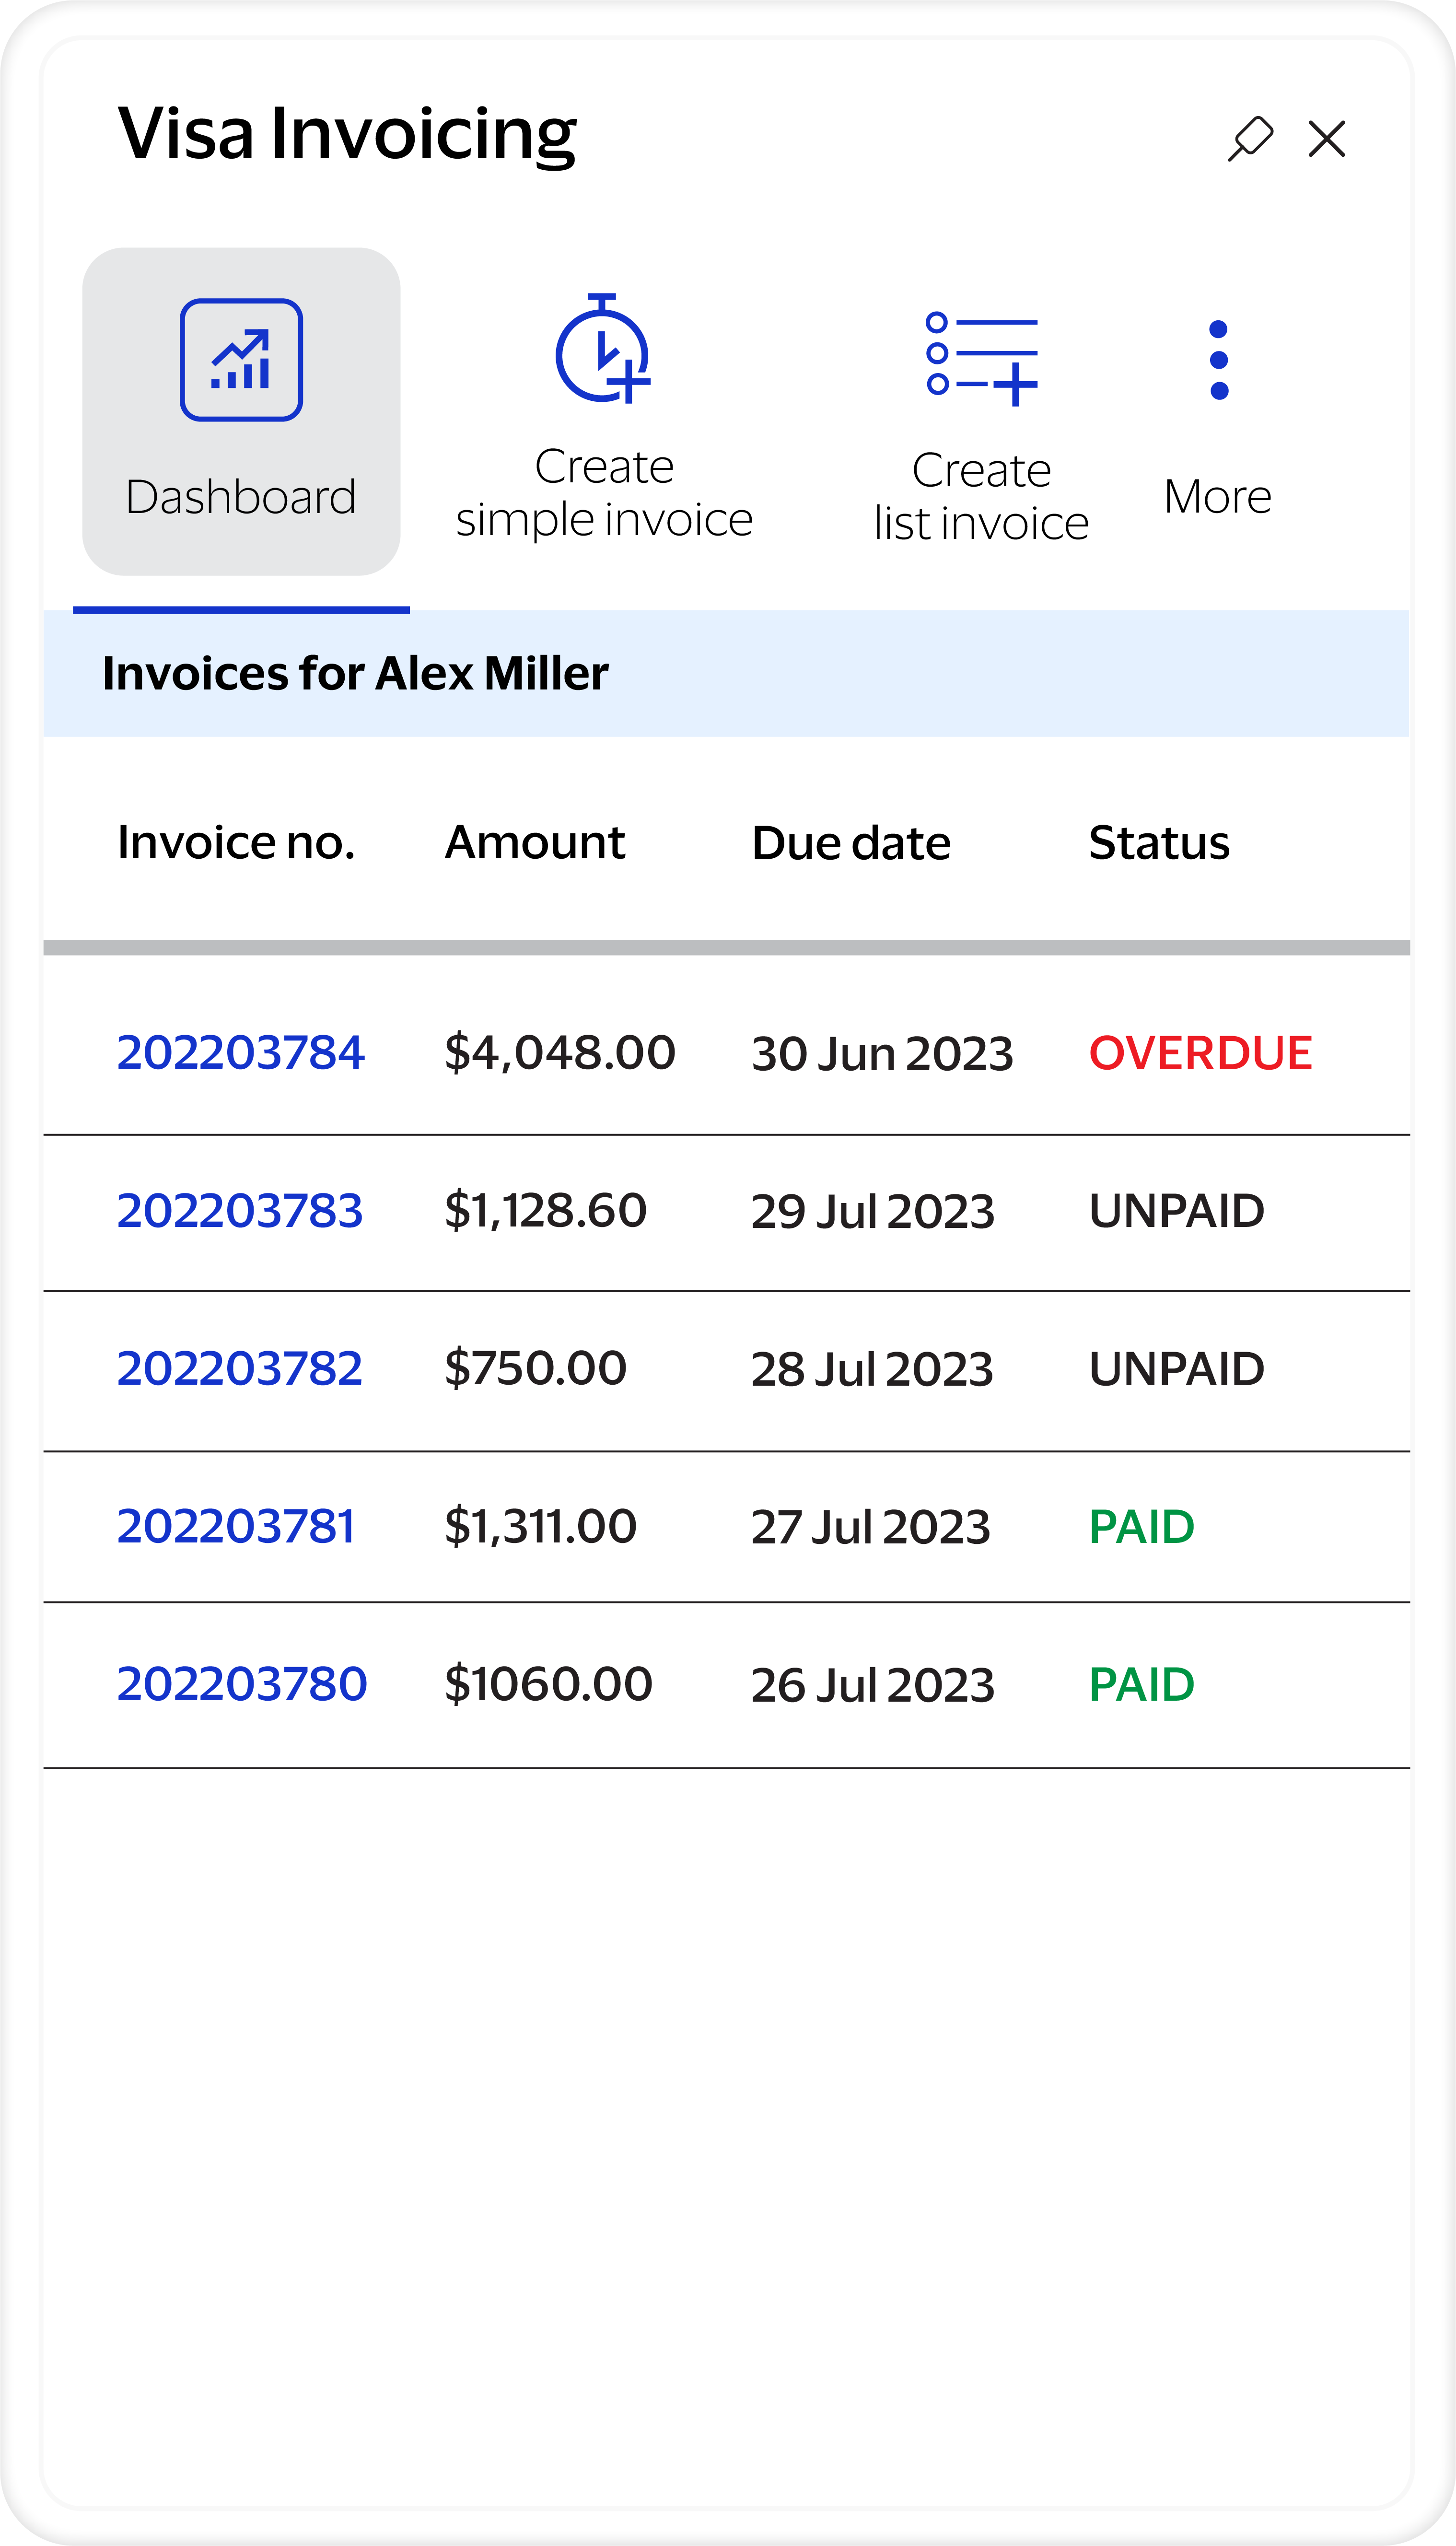
Task: Open invoice 202203781
Action: 236,1527
